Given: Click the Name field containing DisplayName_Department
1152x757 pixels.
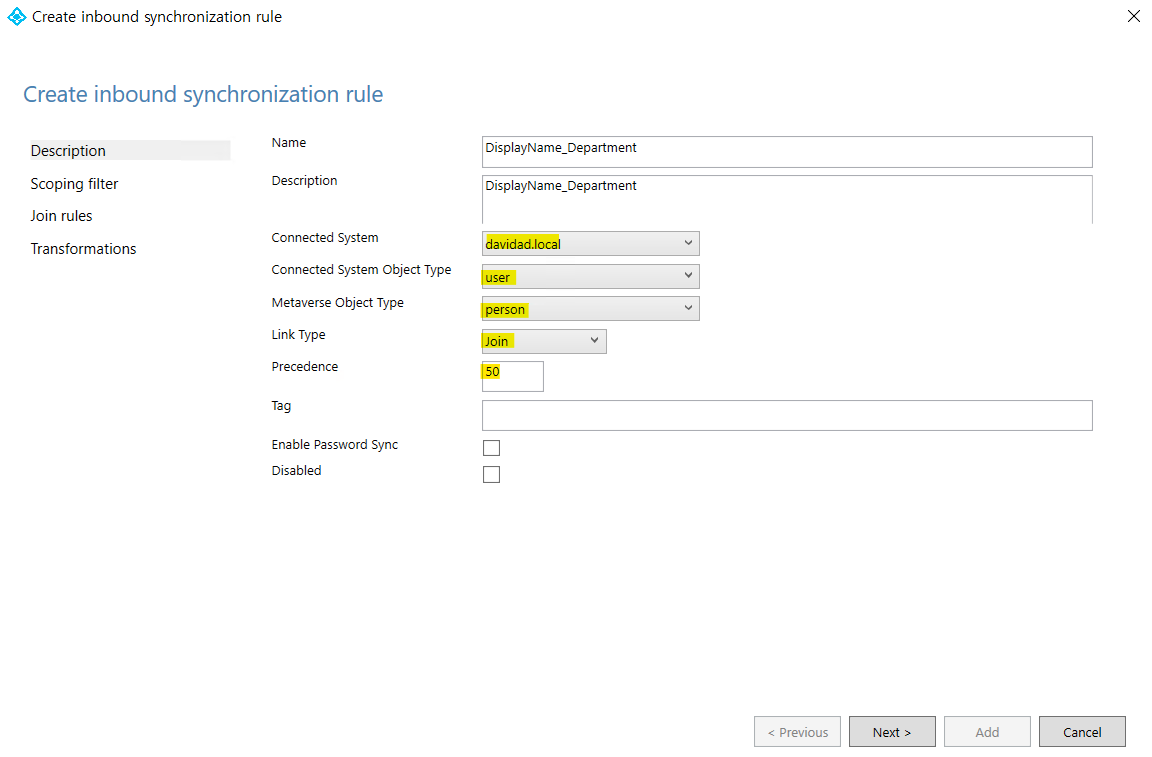Looking at the screenshot, I should pos(787,151).
